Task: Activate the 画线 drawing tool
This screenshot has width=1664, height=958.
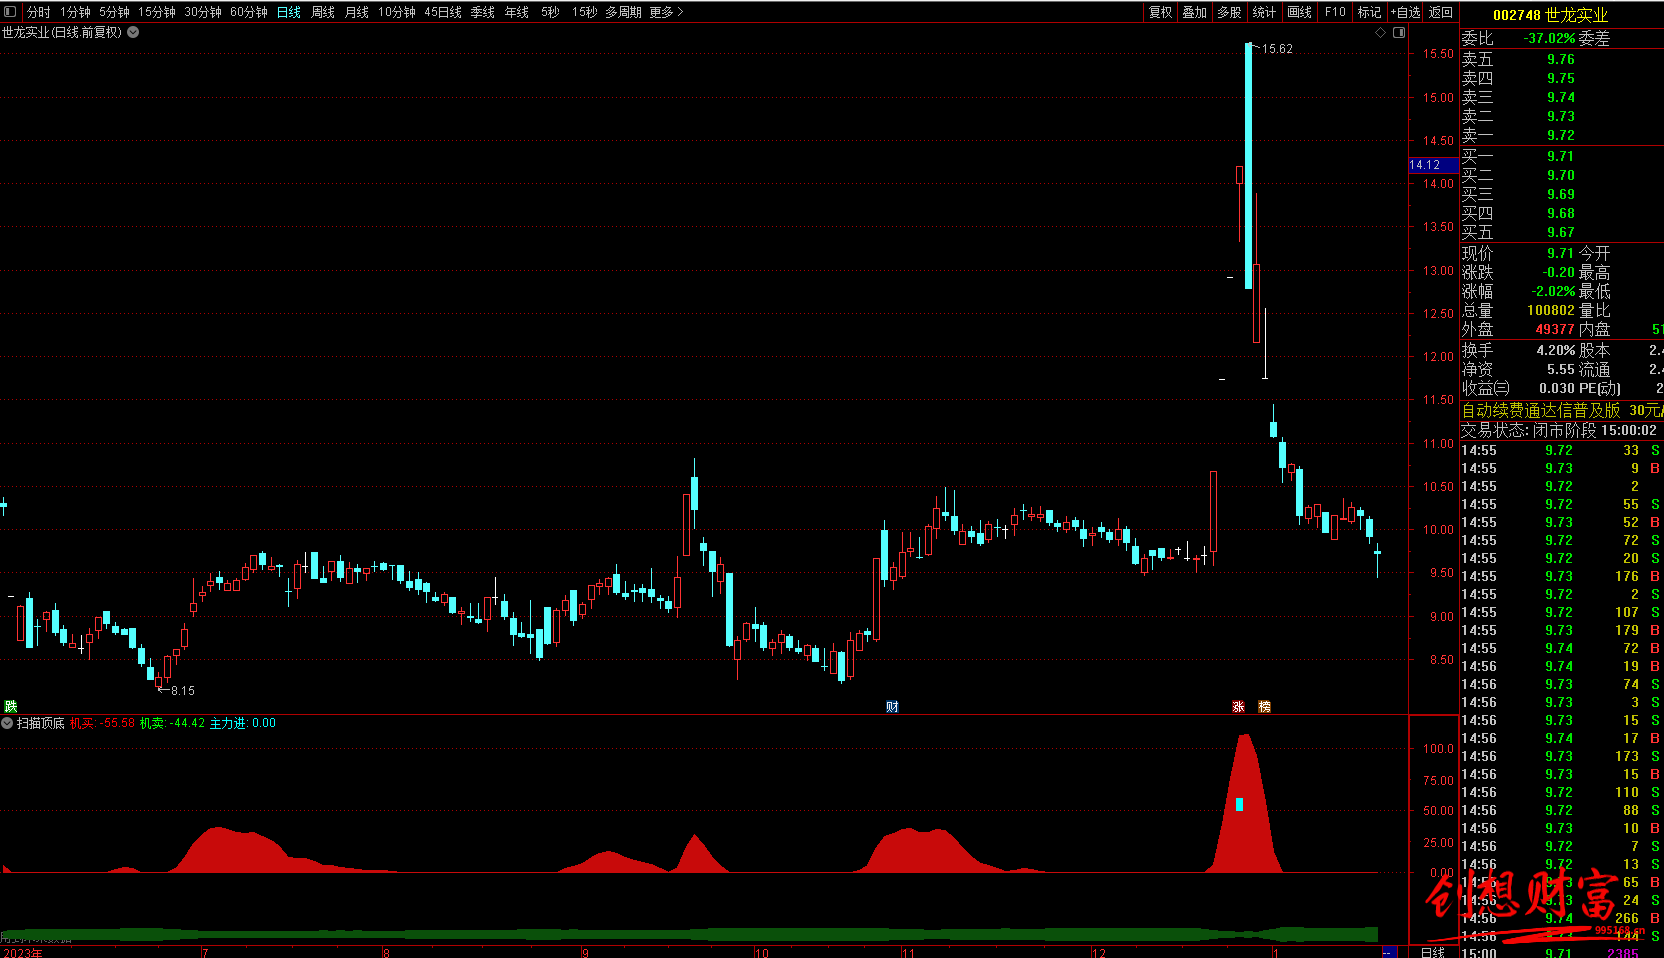Action: [x=1300, y=12]
